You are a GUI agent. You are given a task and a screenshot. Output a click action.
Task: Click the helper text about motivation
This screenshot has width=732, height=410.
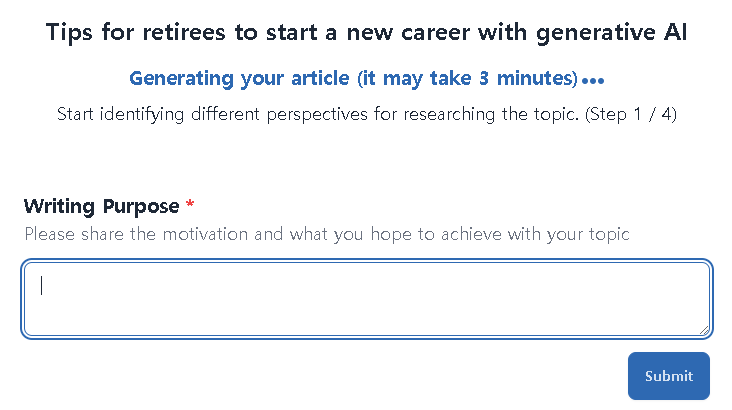[x=326, y=235]
